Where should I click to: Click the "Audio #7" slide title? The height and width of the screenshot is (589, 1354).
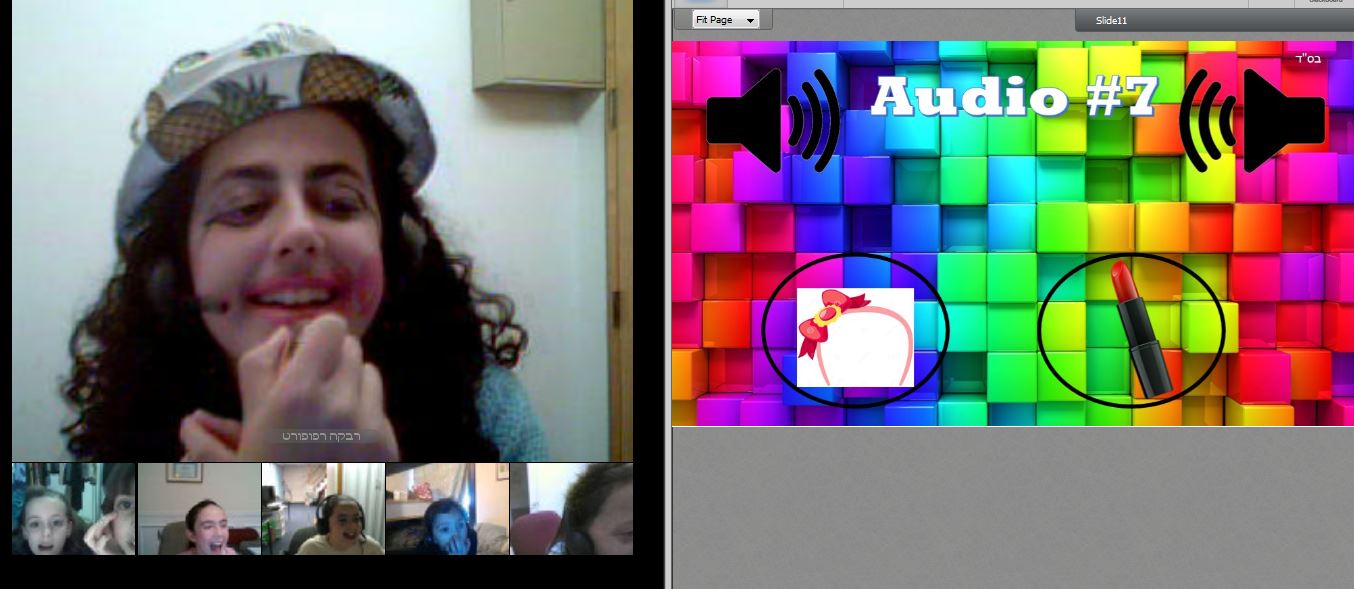[x=1014, y=98]
